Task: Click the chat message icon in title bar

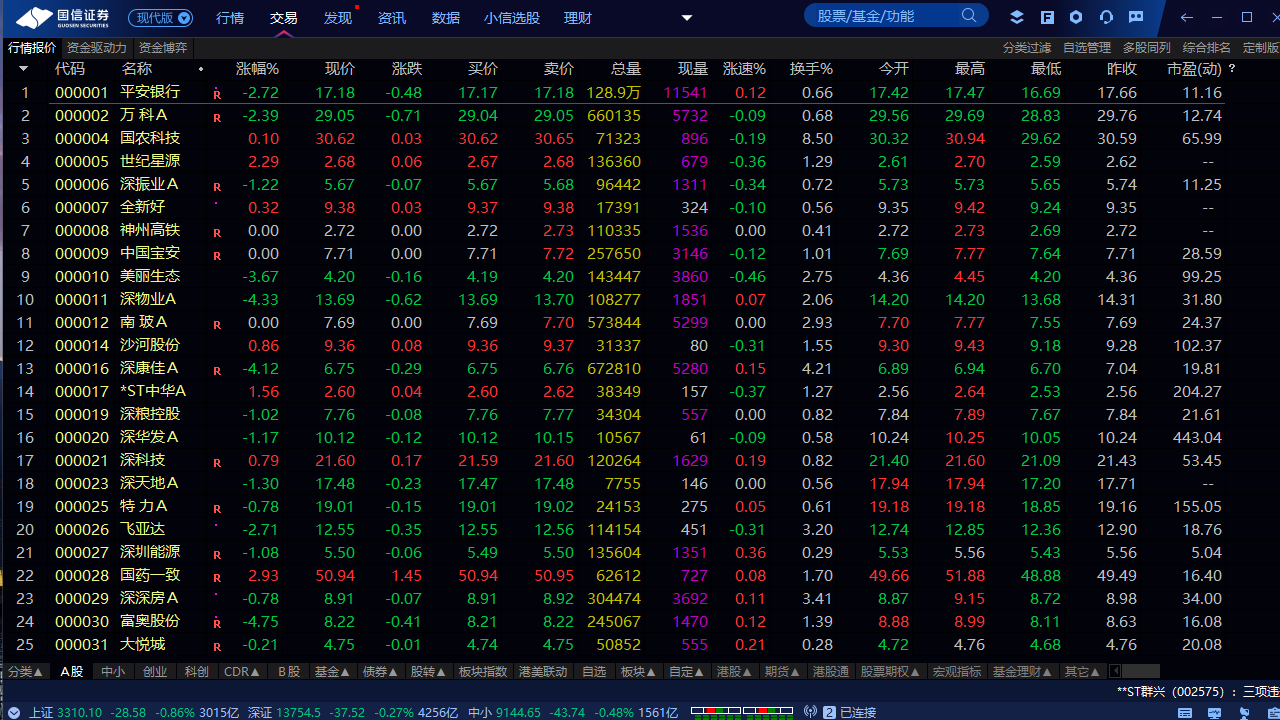Action: [1136, 17]
